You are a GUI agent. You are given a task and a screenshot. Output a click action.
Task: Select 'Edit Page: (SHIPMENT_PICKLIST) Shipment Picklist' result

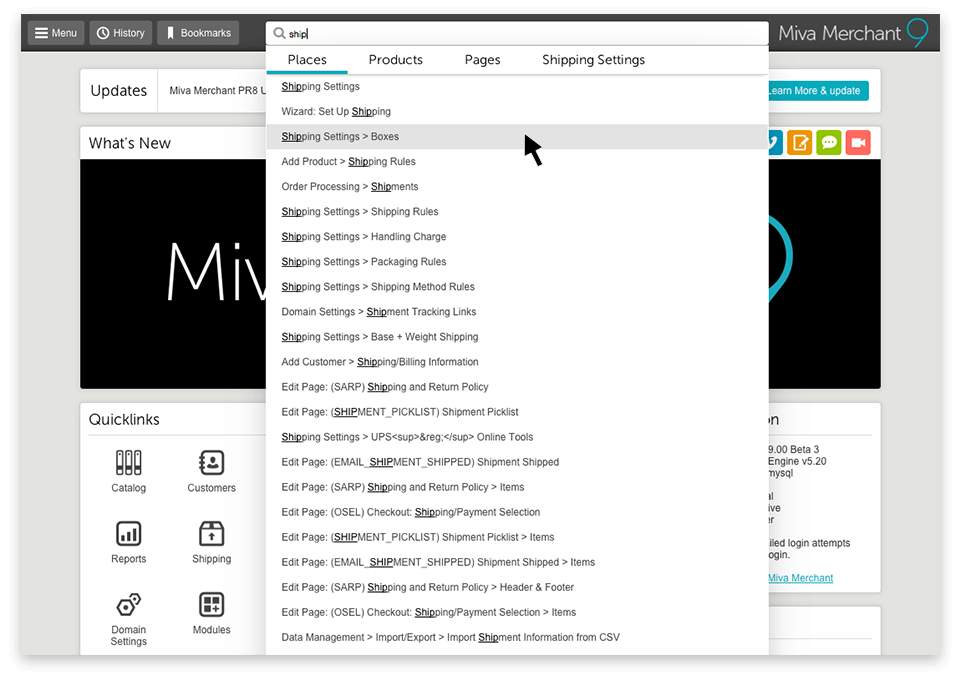click(517, 413)
